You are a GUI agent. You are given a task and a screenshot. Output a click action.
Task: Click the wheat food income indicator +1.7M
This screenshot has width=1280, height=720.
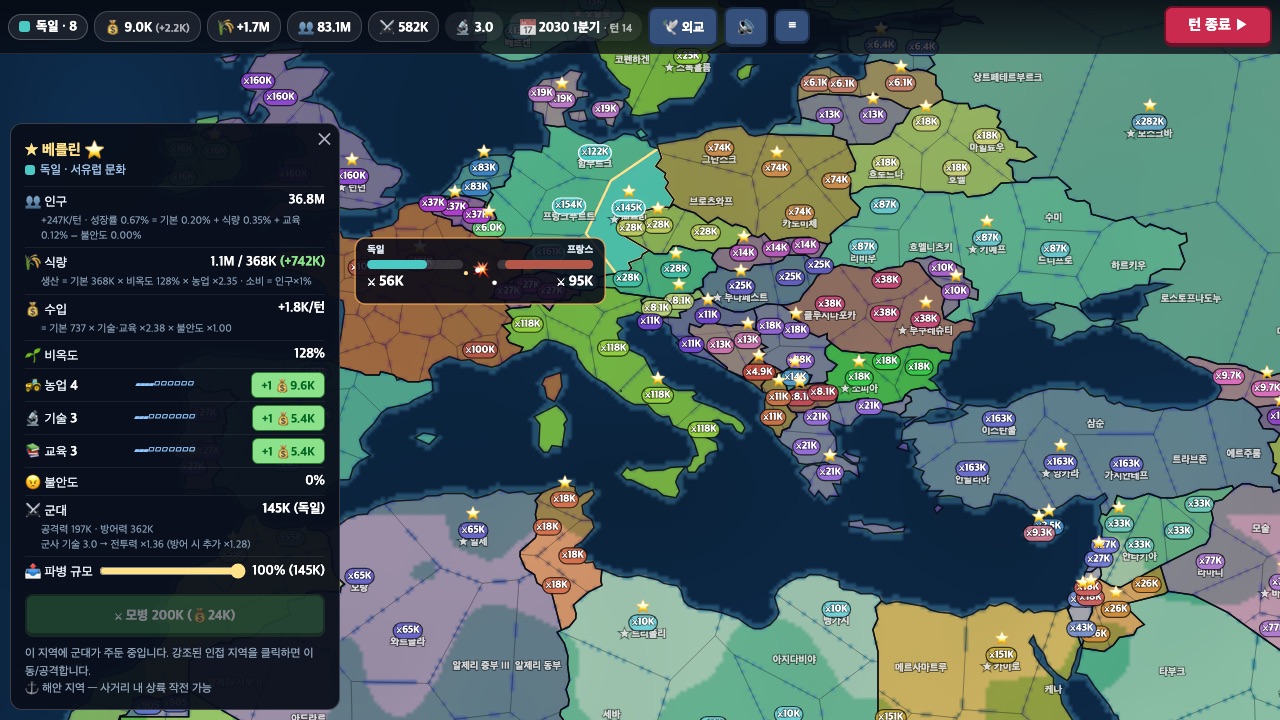(x=244, y=27)
